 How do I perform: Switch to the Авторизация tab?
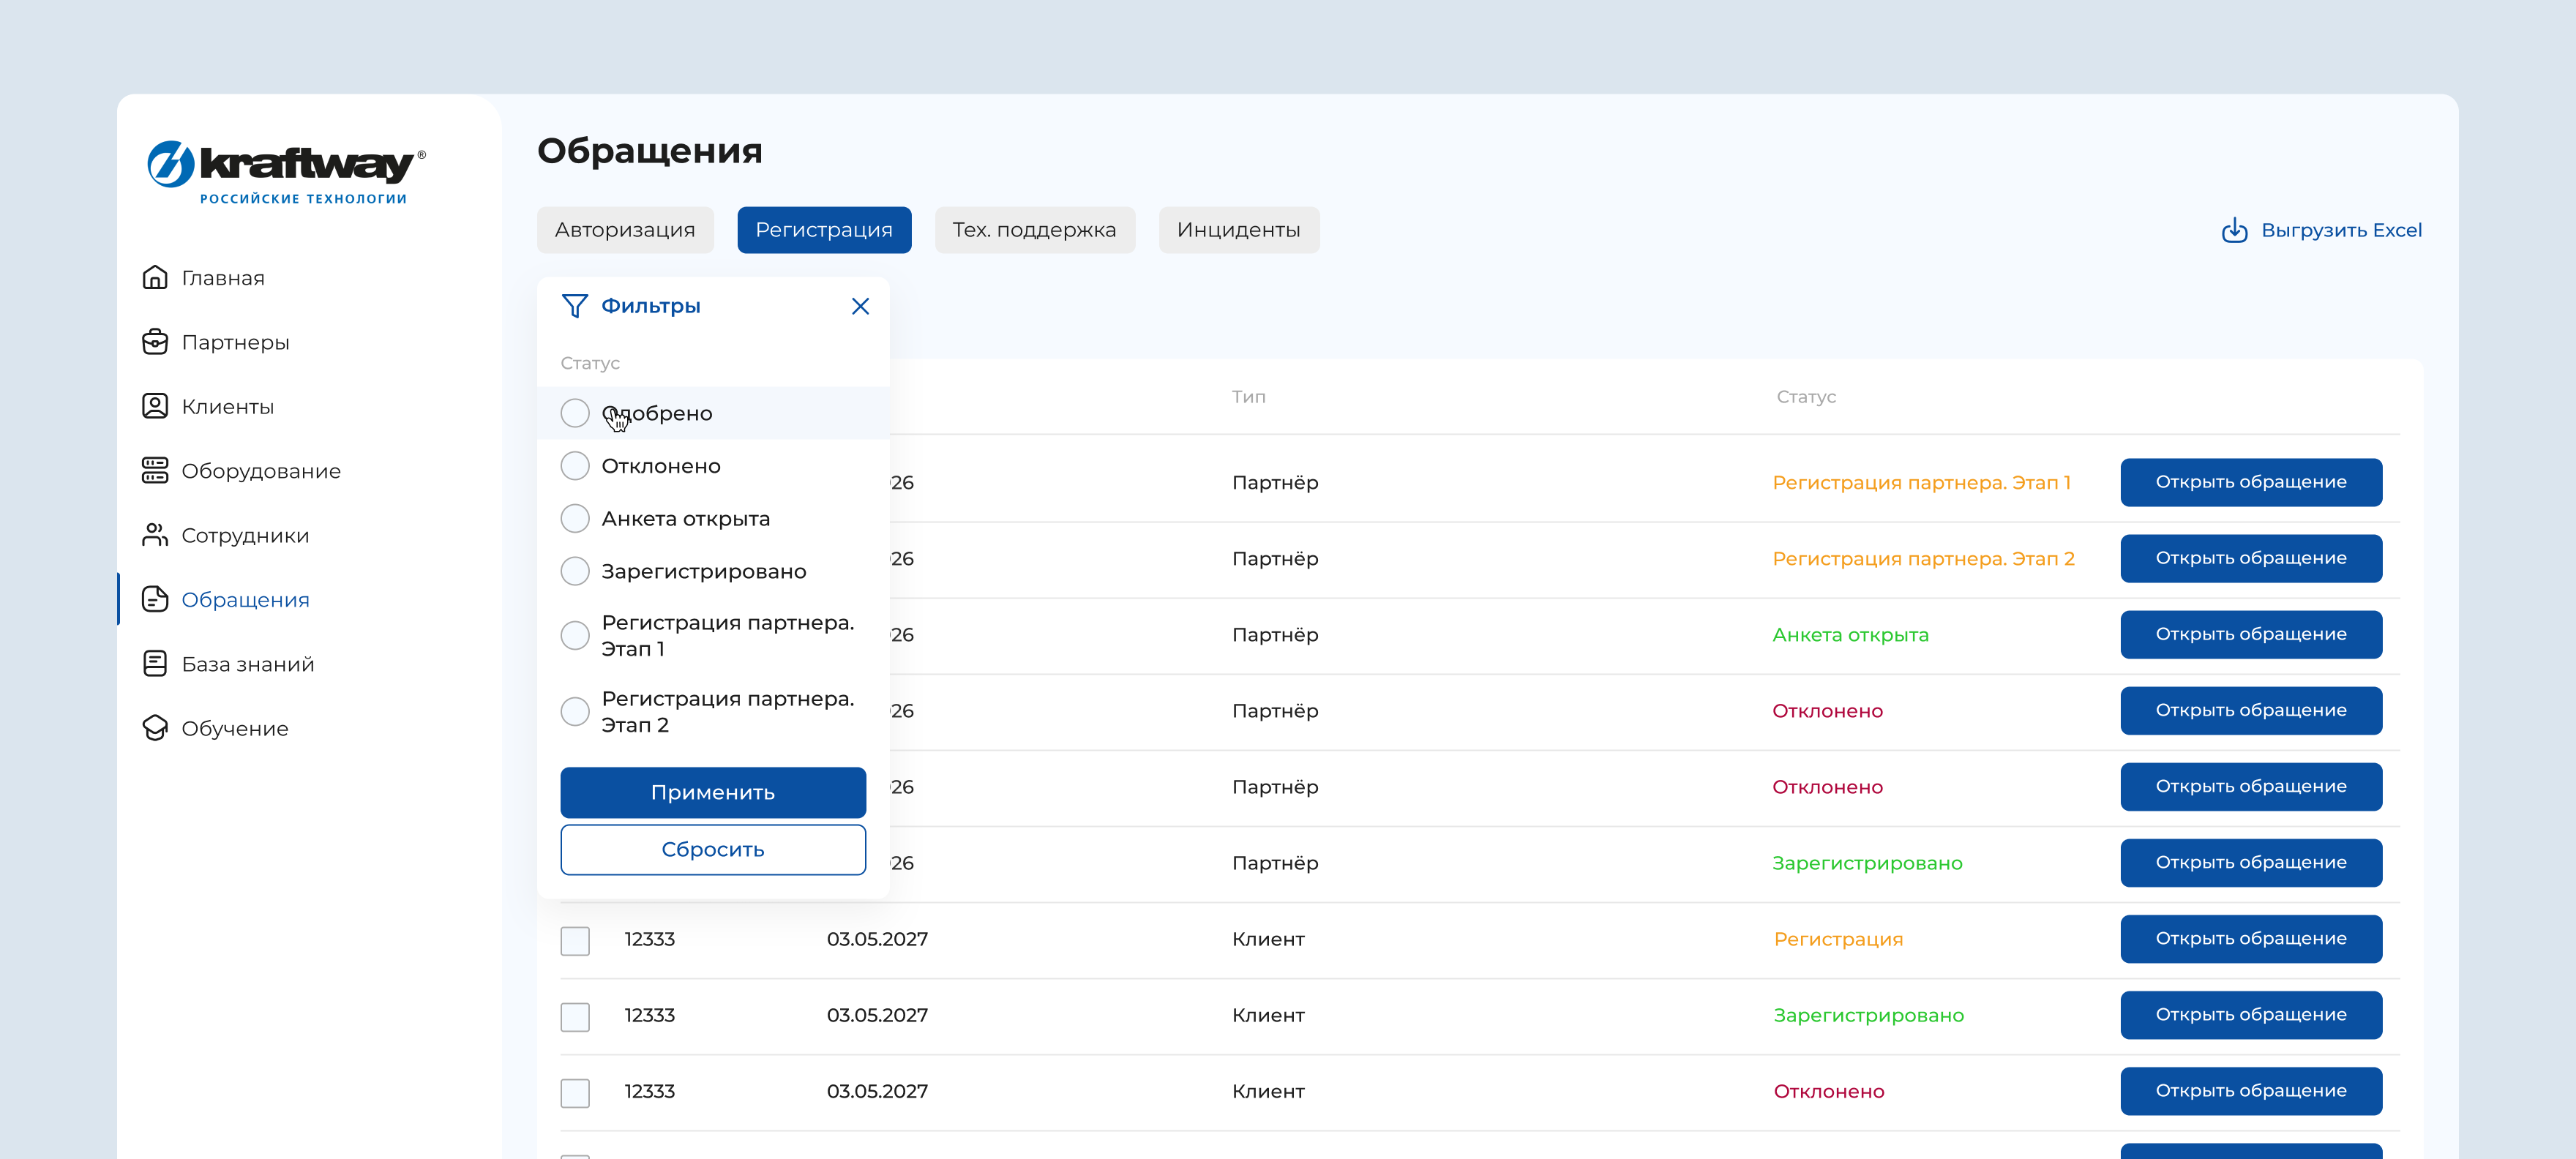625,230
